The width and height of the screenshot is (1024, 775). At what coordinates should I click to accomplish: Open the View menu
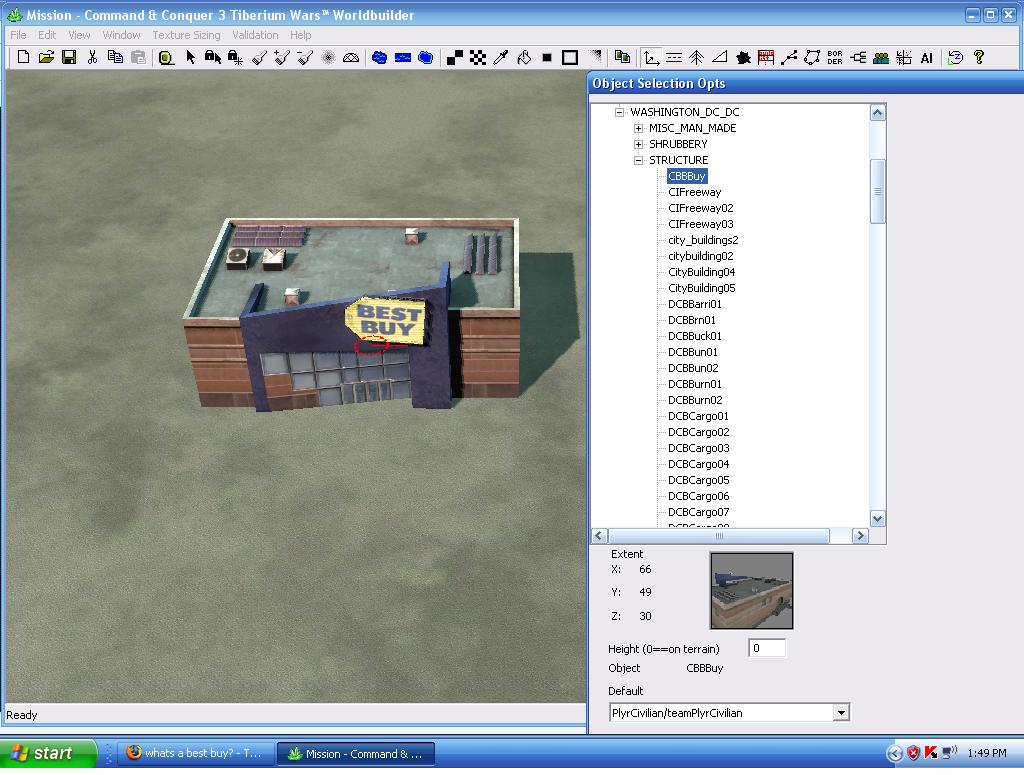tap(79, 35)
